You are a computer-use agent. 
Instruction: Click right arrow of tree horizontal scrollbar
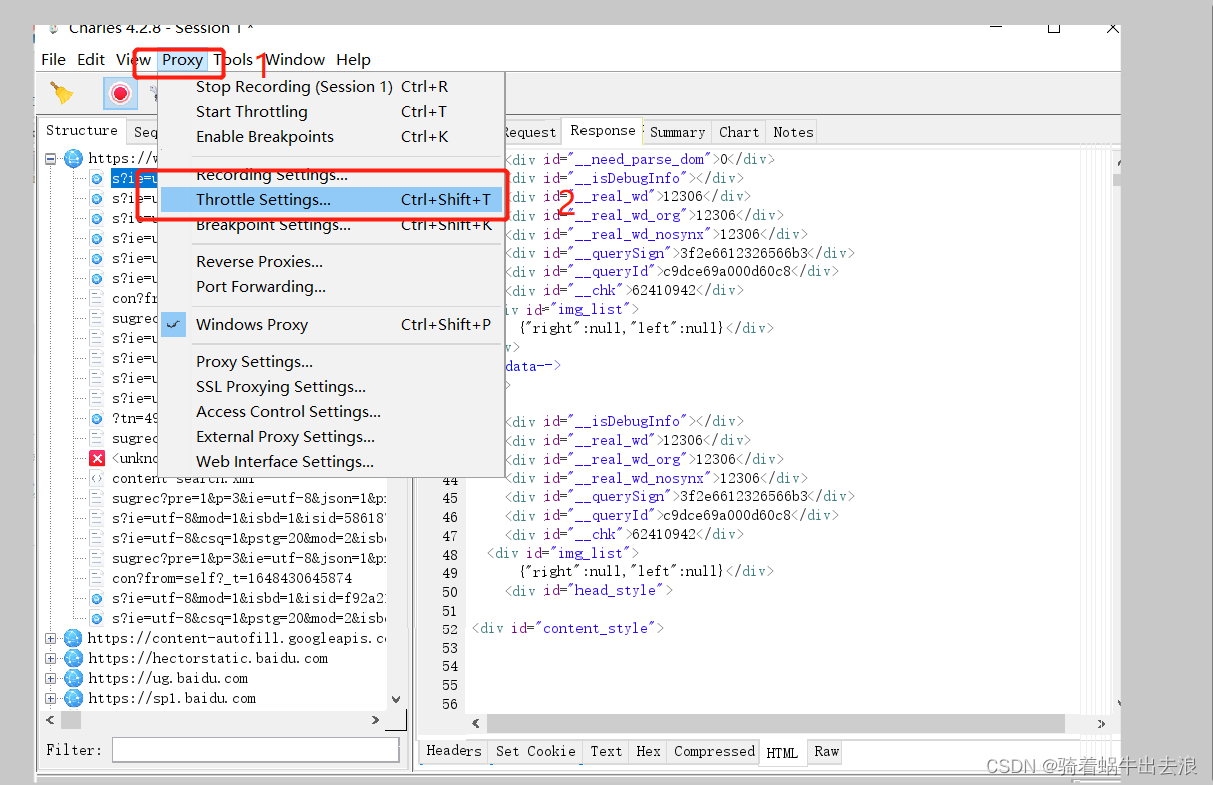pos(376,720)
